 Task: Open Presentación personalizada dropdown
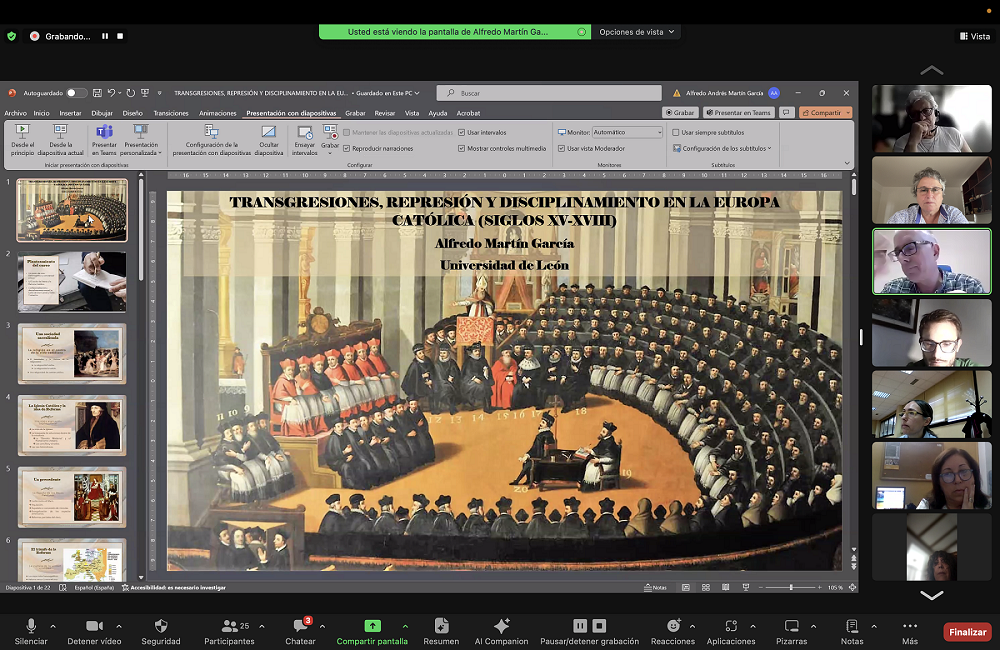coord(141,140)
